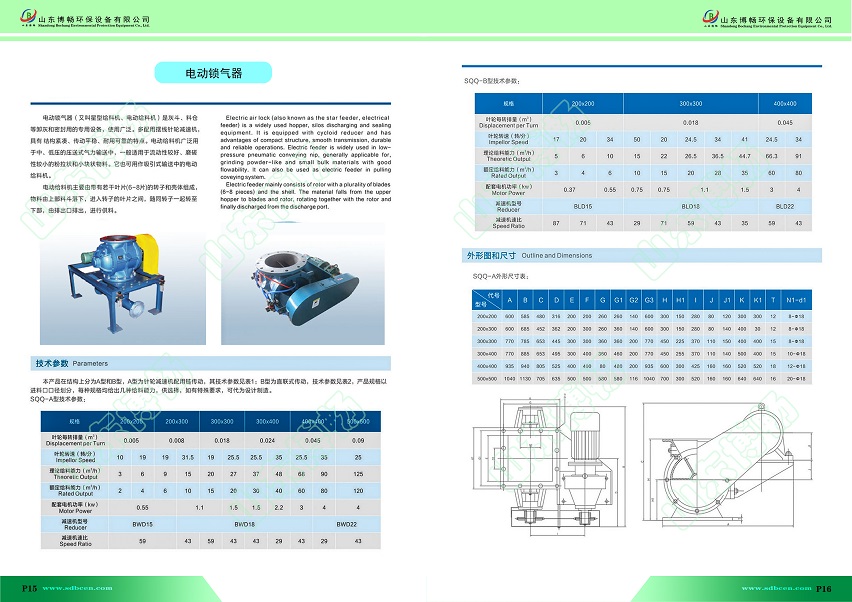Click the BLD22 reducer cell
Image resolution: width=852 pixels, height=602 pixels.
786,205
